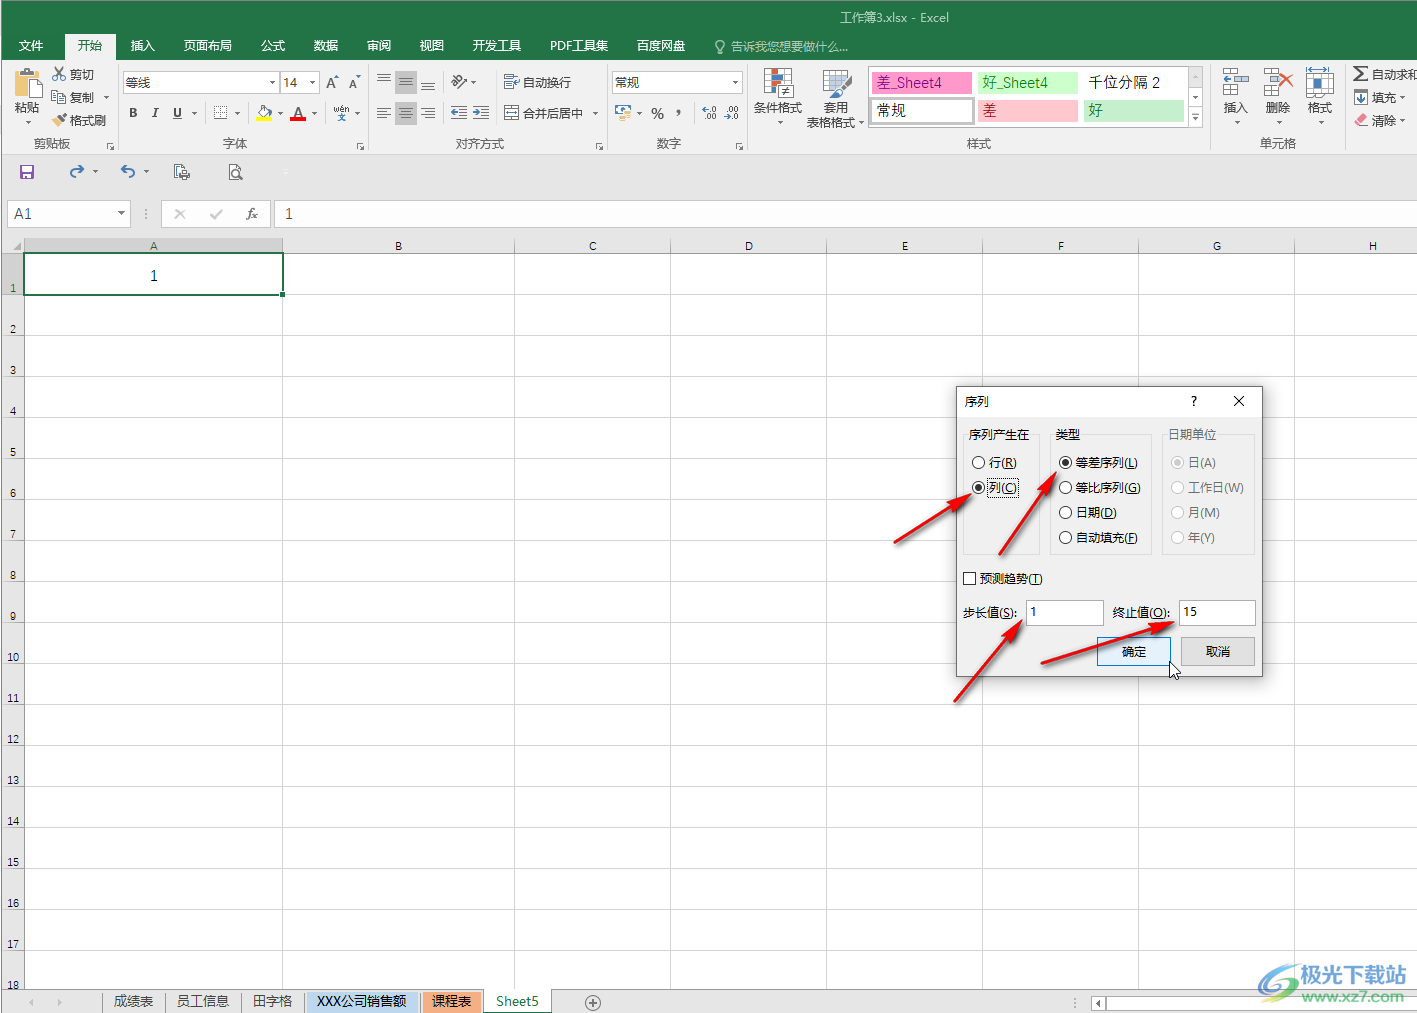Apply yellow fill color bucket

pyautogui.click(x=264, y=113)
